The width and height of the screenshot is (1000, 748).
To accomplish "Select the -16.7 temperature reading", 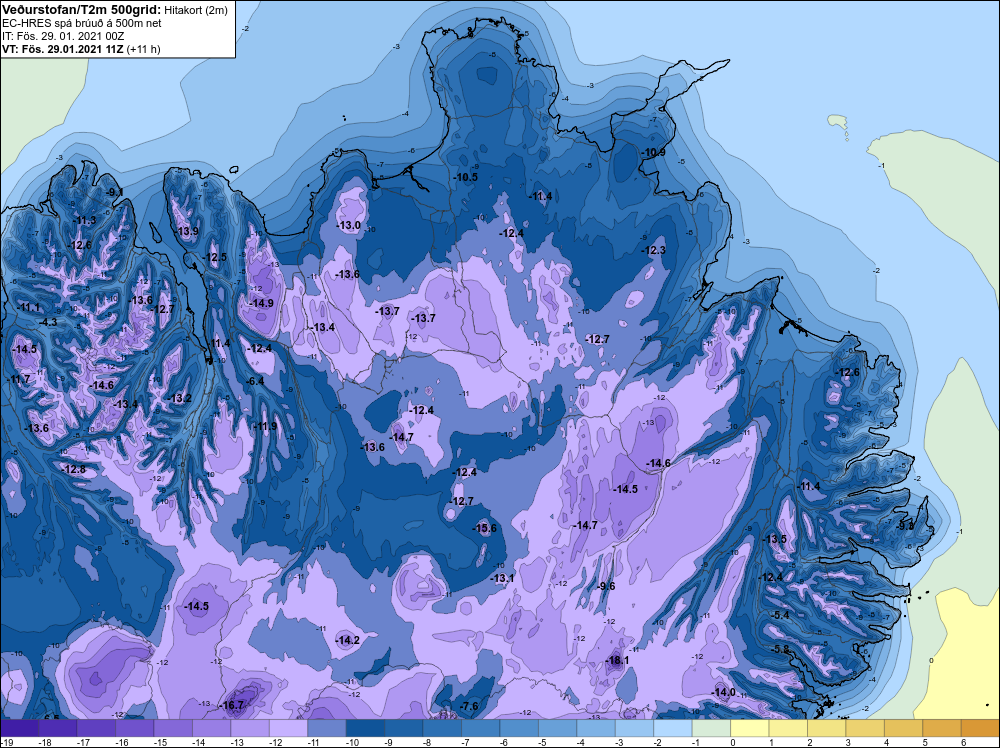I will click(232, 705).
